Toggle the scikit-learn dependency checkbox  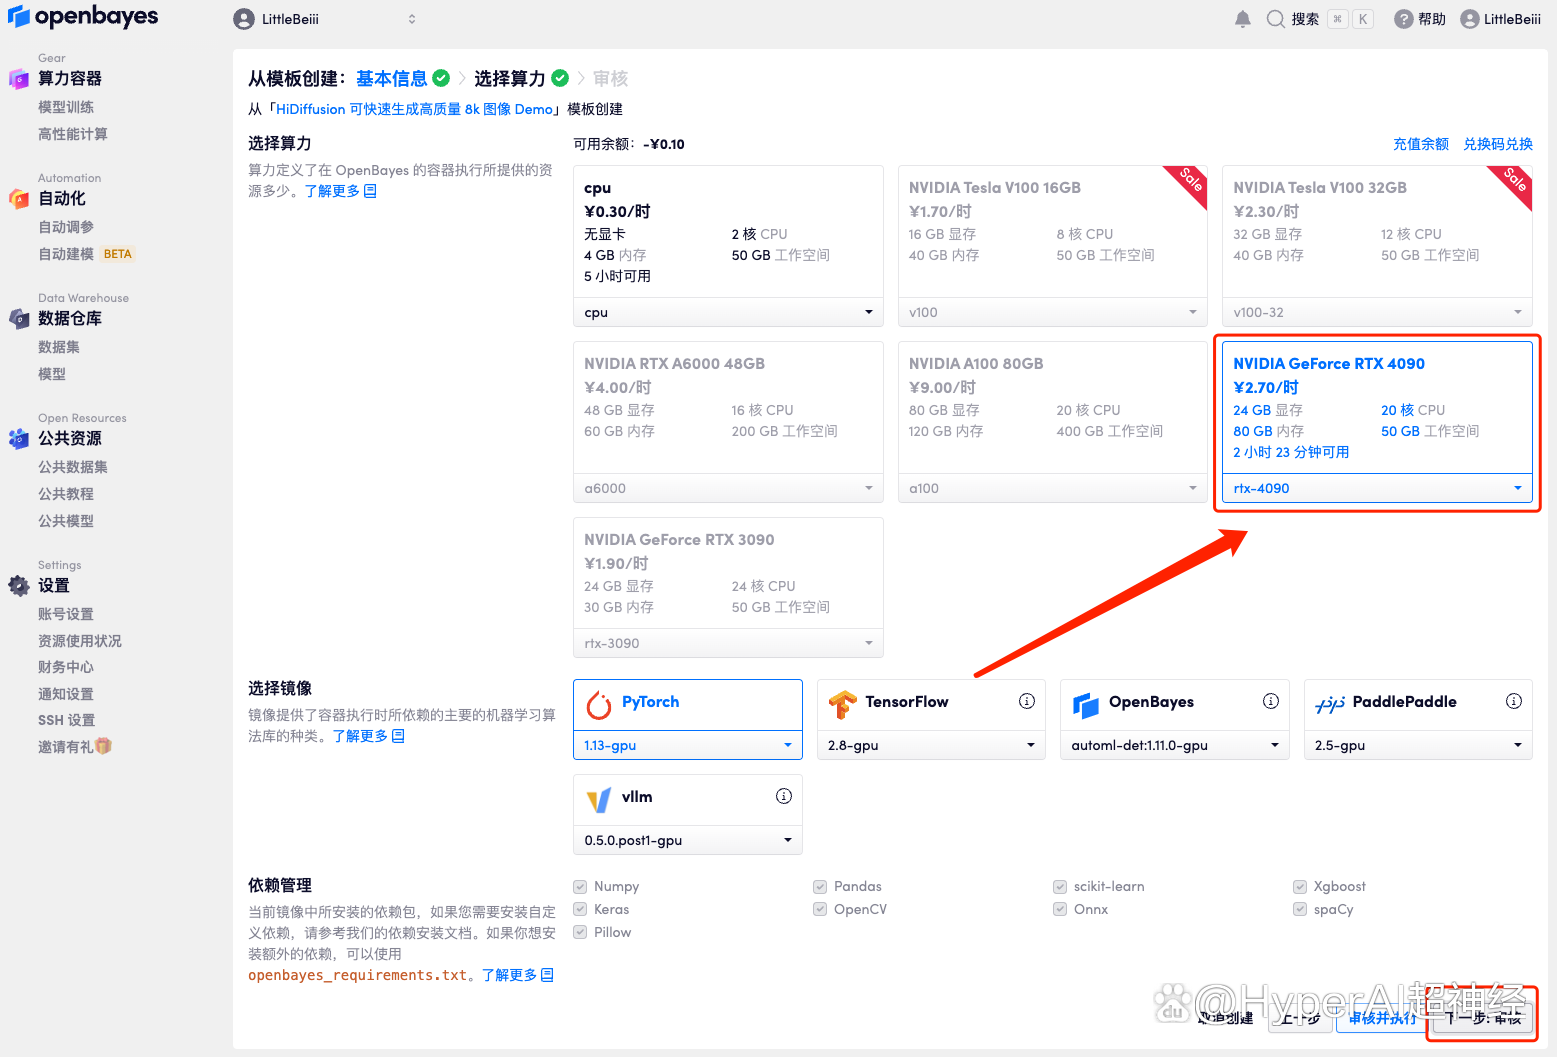[x=1060, y=887]
